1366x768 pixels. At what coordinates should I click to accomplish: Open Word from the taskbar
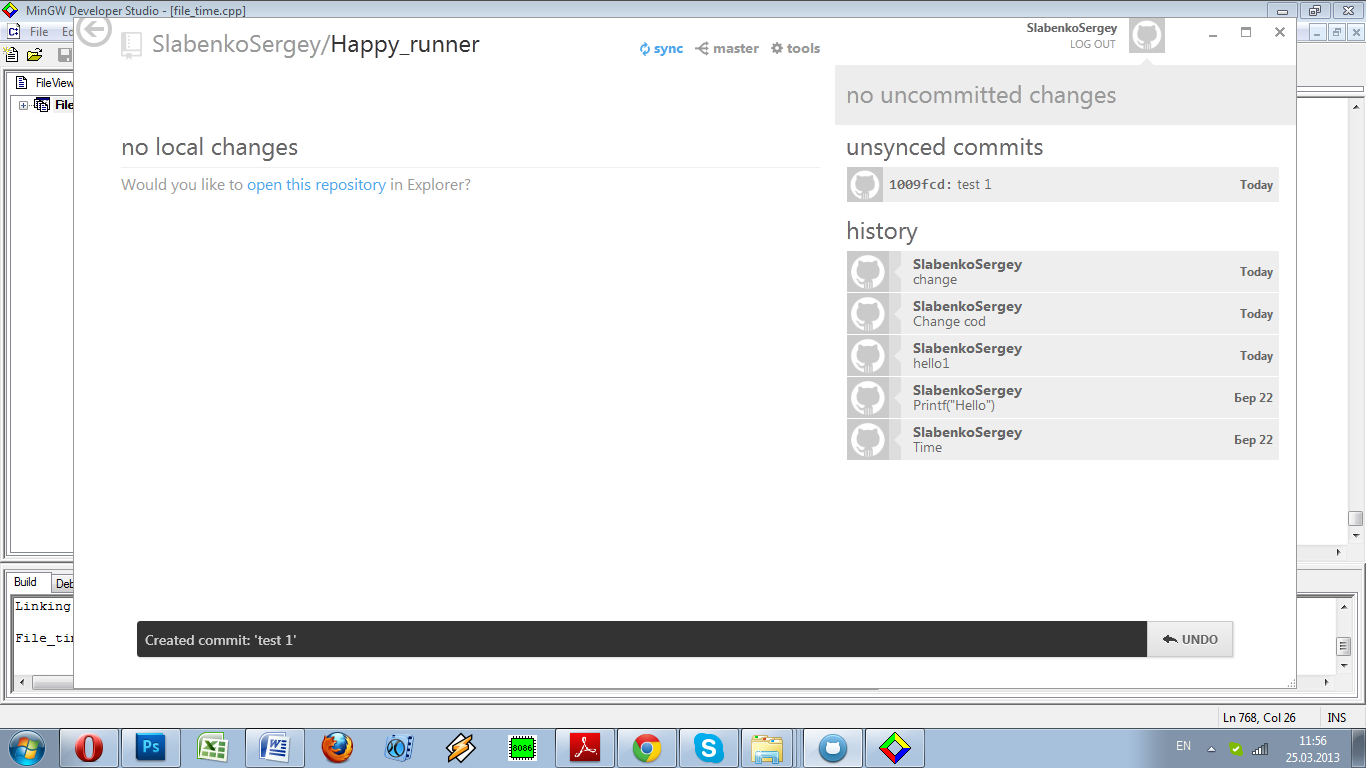click(275, 748)
